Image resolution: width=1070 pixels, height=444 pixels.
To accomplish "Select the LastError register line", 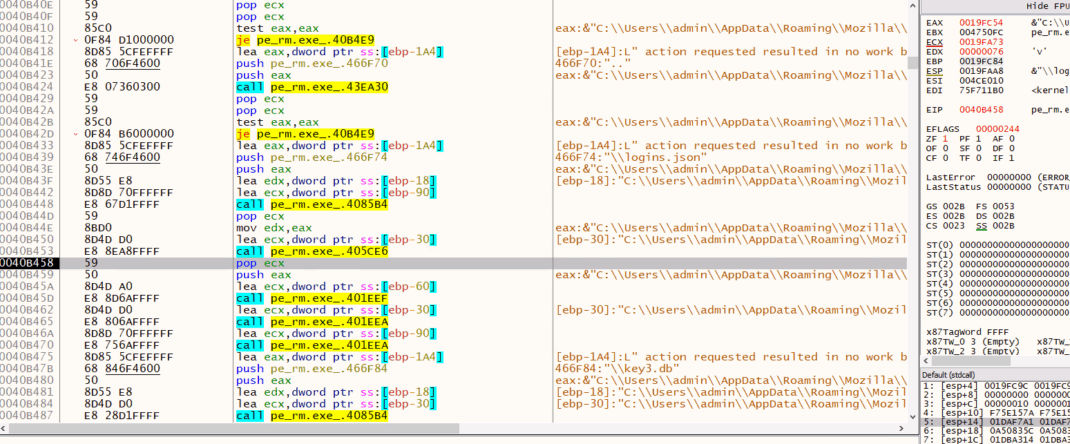I will 998,177.
